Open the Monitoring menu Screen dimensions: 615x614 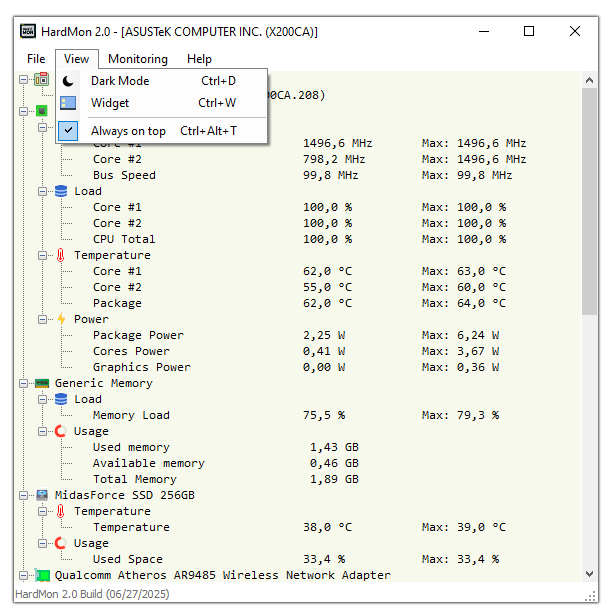(138, 59)
